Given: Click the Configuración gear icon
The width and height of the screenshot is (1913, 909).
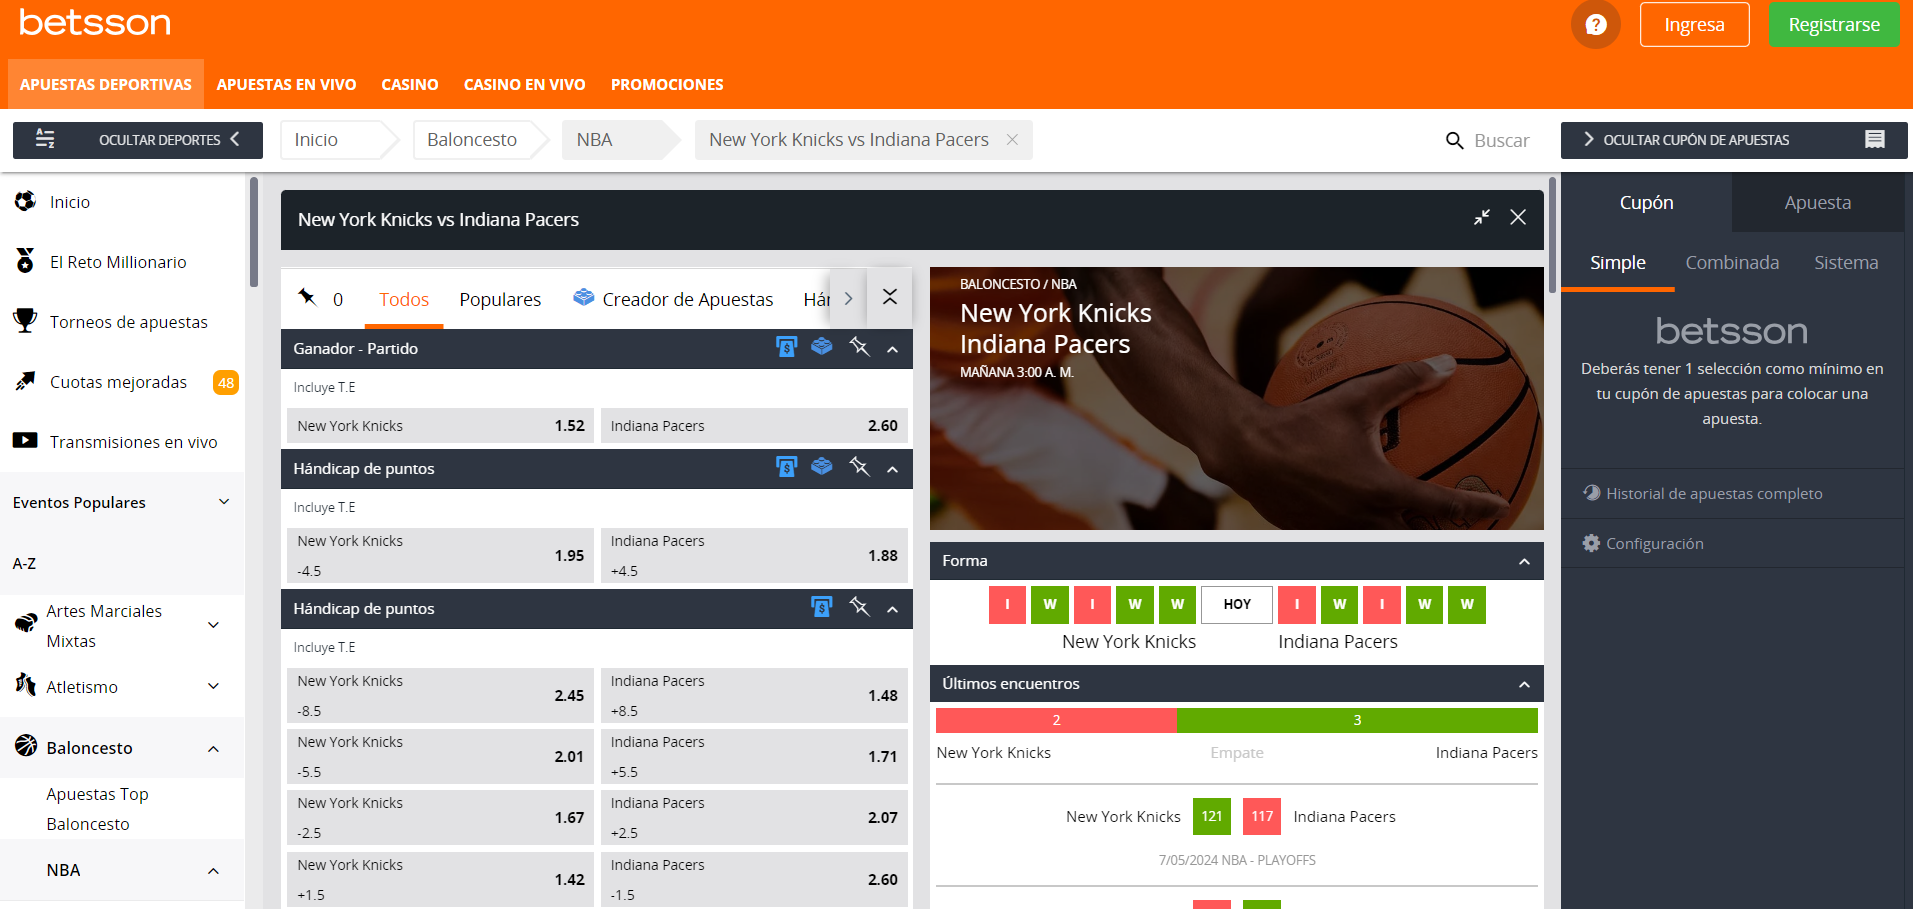Looking at the screenshot, I should click(1591, 543).
